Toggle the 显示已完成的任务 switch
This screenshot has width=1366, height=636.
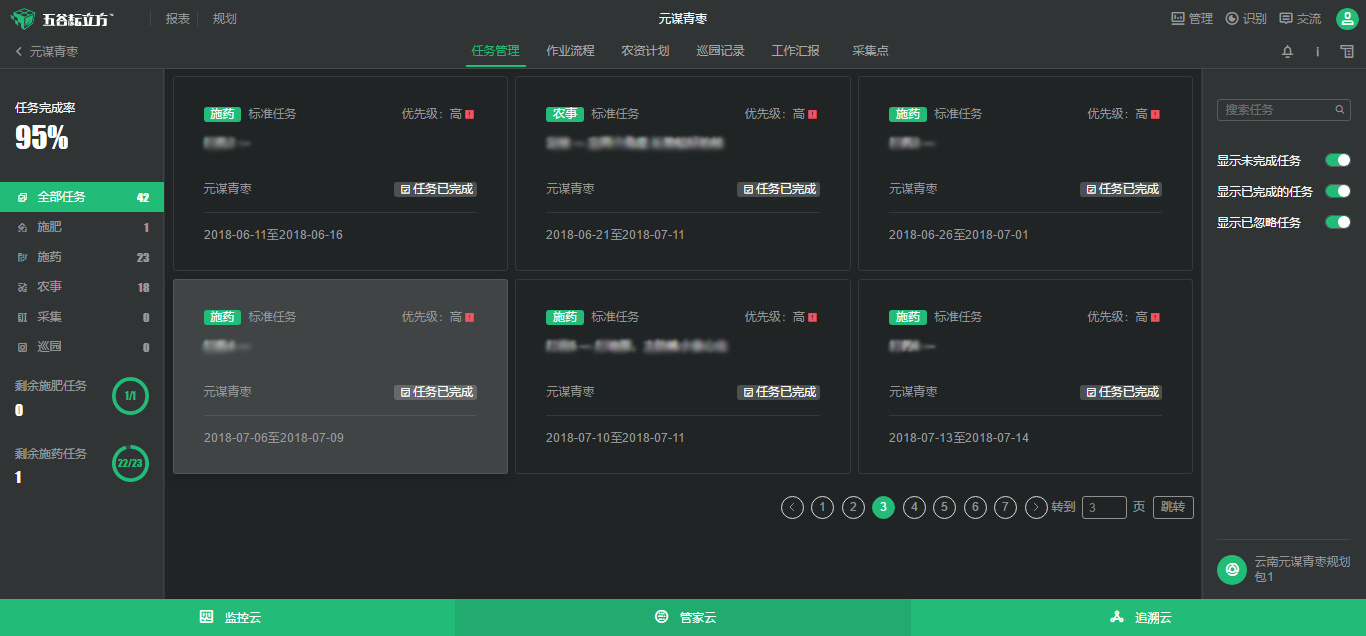1337,191
